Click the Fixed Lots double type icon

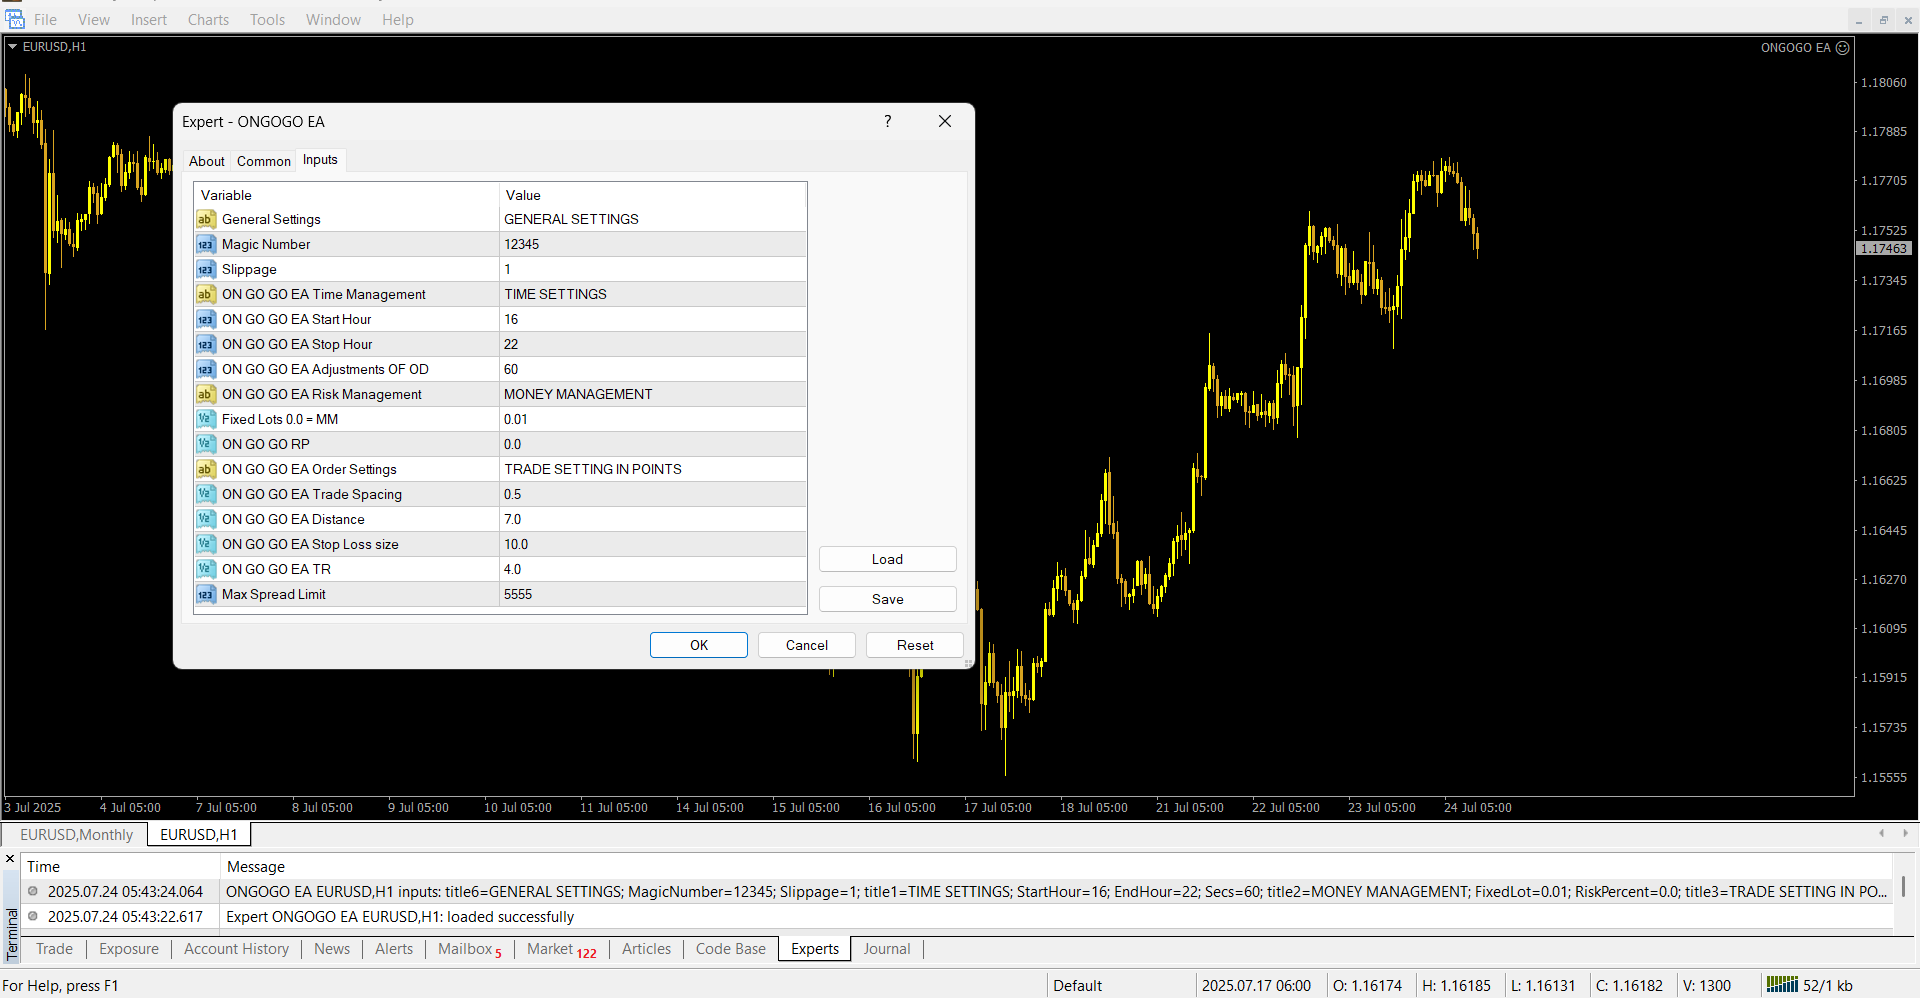pyautogui.click(x=205, y=420)
